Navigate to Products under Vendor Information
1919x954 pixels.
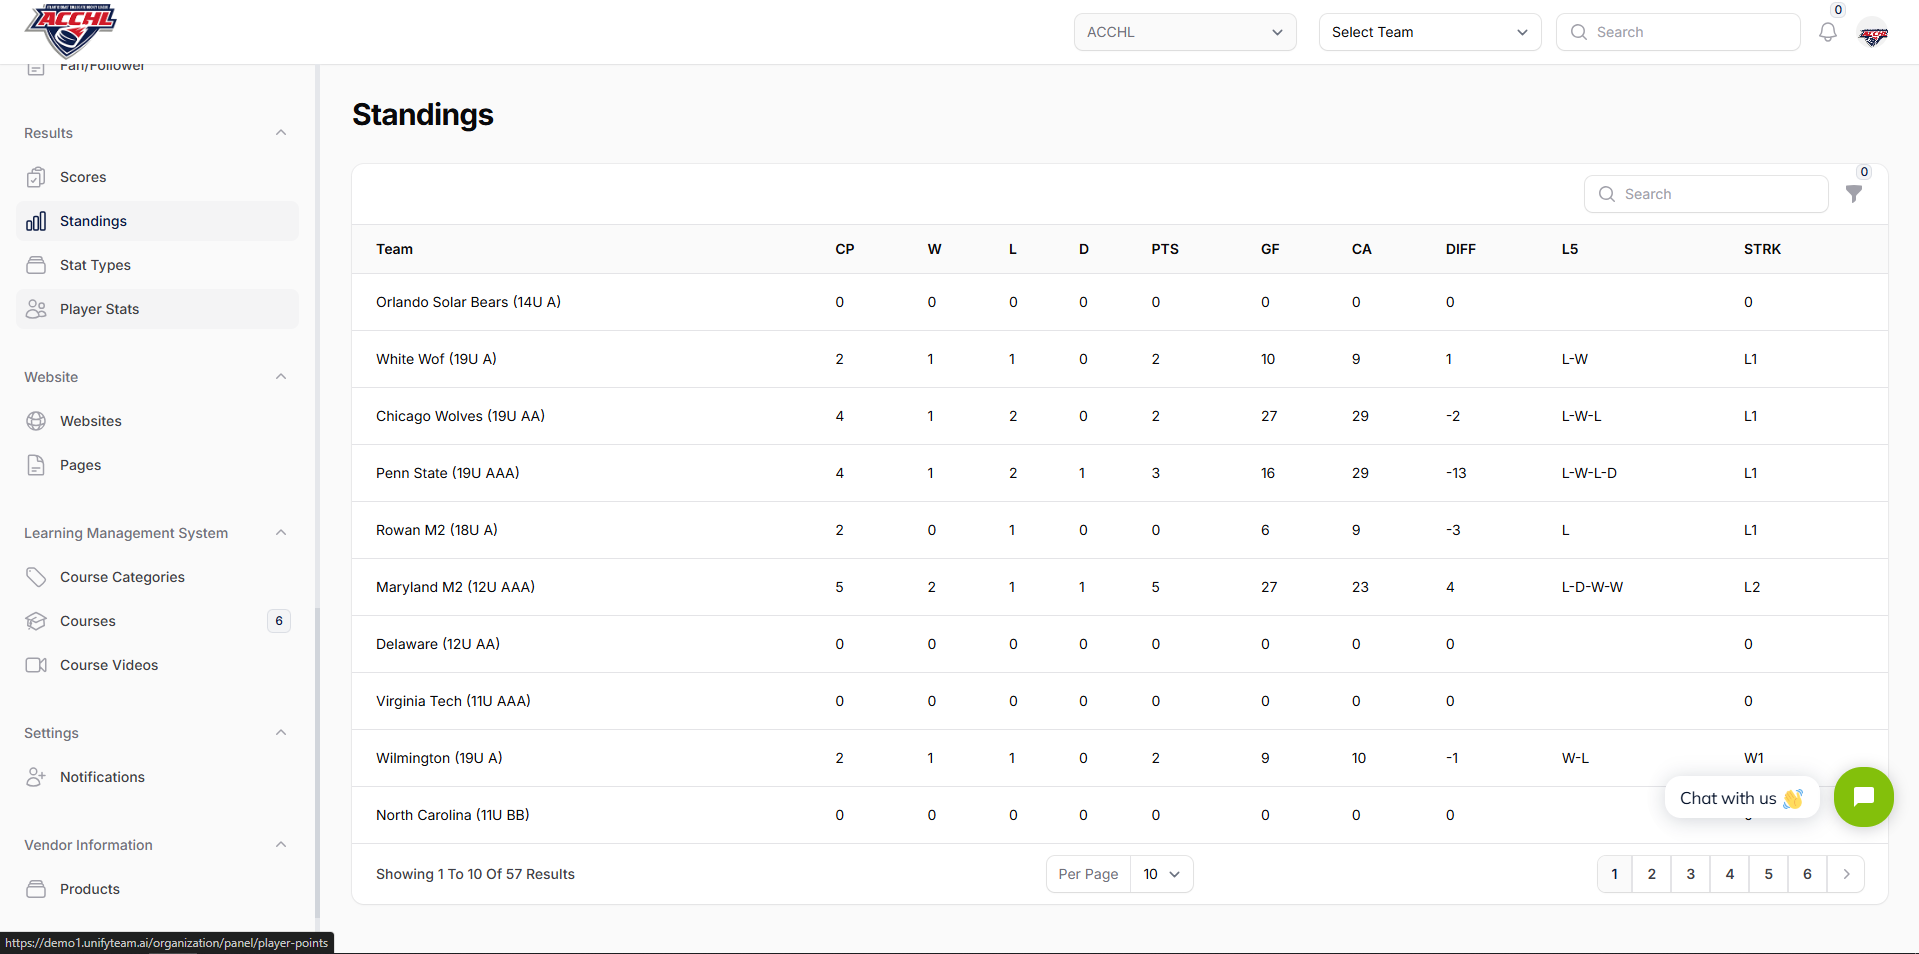89,889
